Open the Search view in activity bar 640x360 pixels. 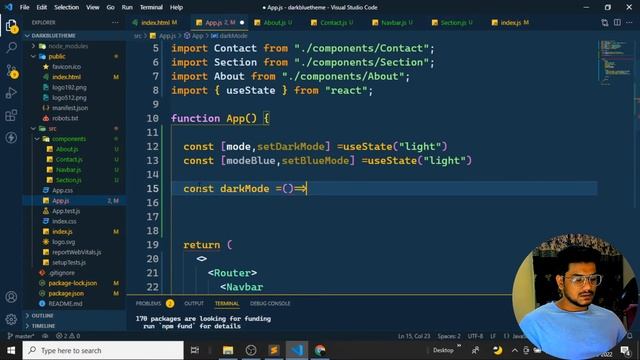click(11, 48)
